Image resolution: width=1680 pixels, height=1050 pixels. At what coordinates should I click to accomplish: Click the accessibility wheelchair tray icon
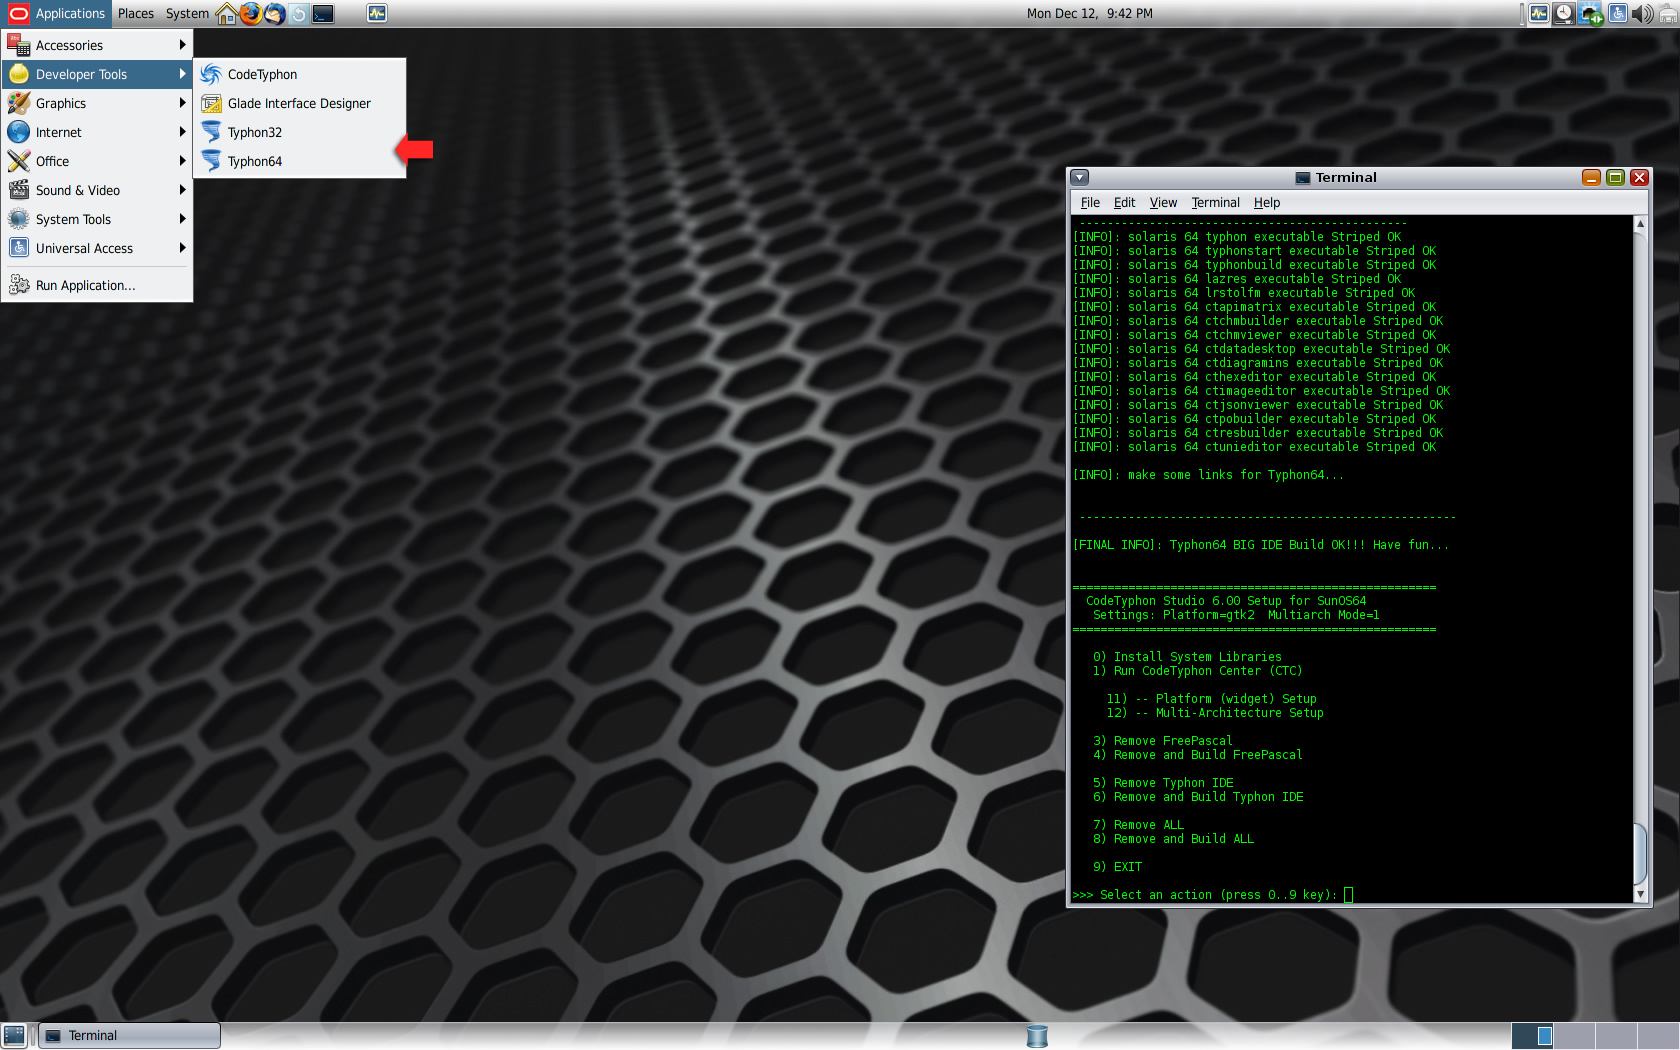(x=1617, y=13)
